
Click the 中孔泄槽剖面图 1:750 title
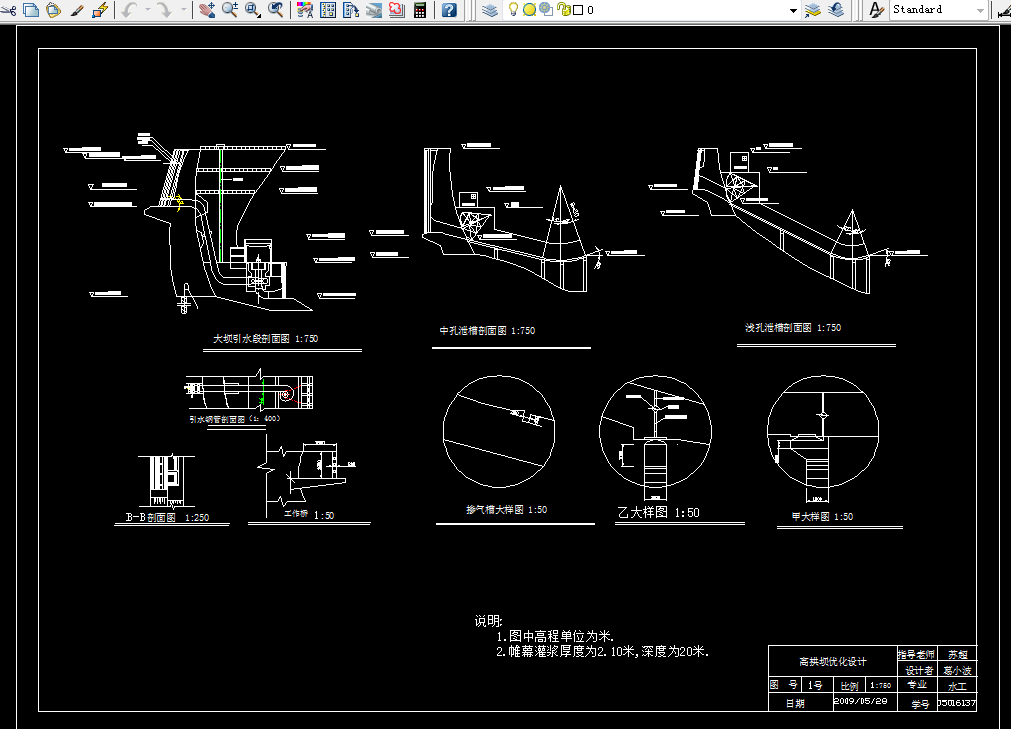(487, 331)
